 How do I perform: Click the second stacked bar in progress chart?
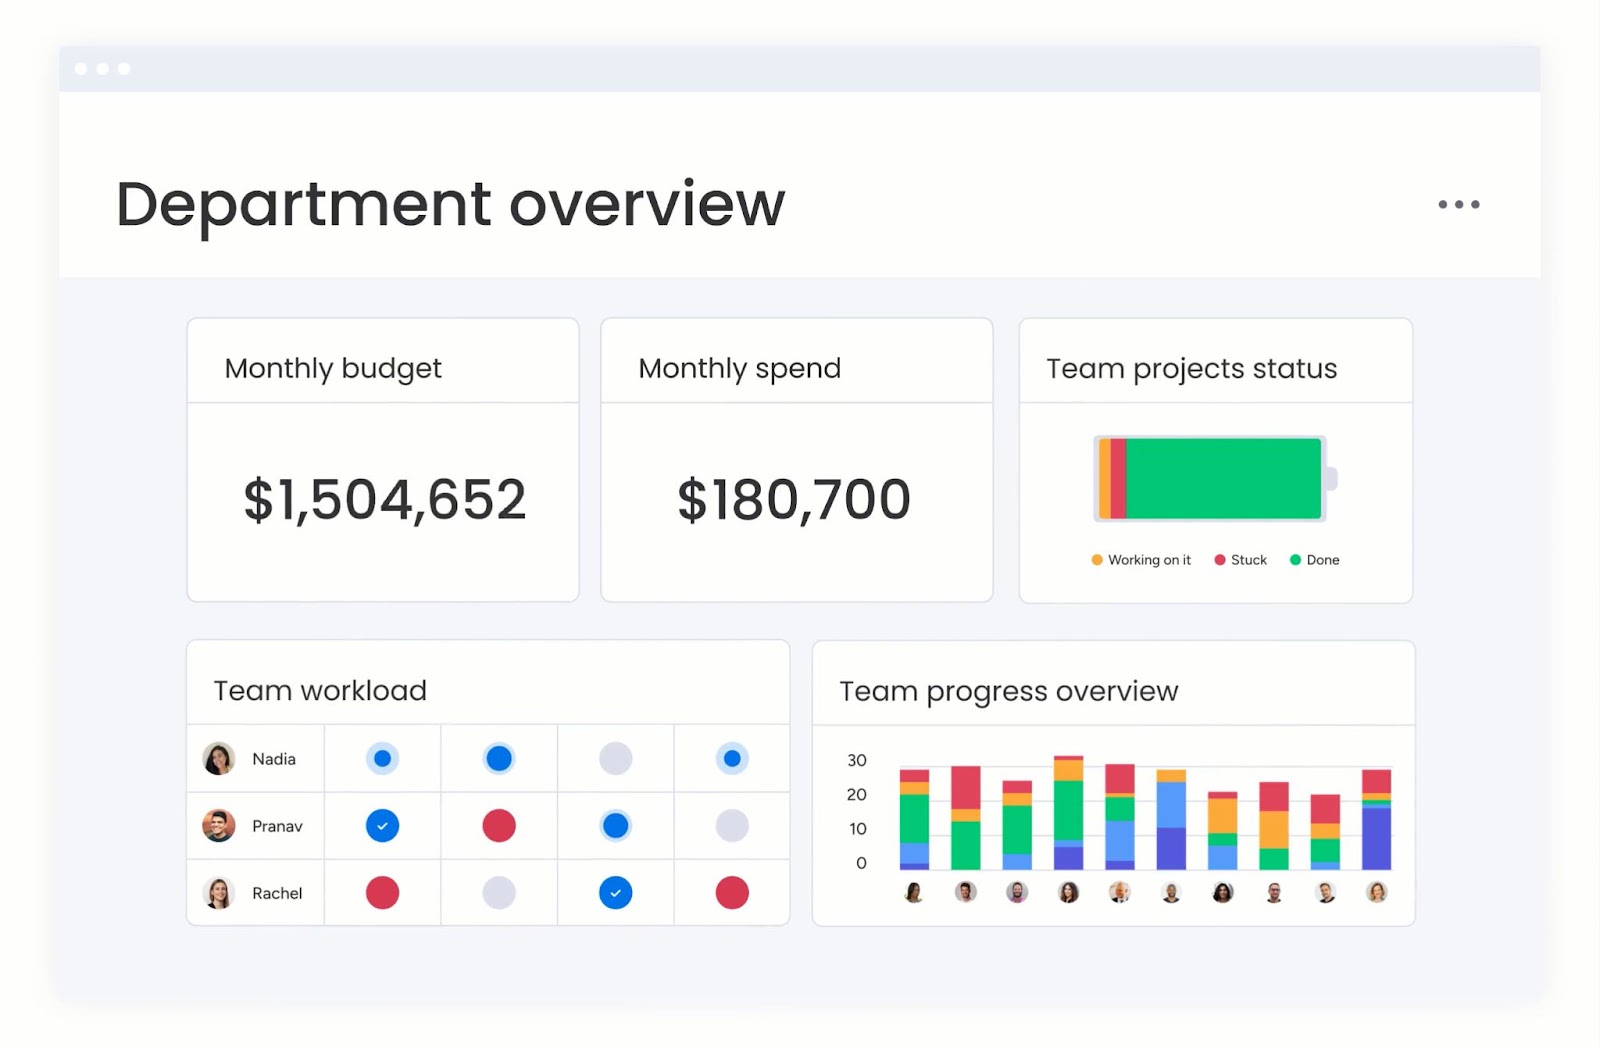tap(966, 818)
